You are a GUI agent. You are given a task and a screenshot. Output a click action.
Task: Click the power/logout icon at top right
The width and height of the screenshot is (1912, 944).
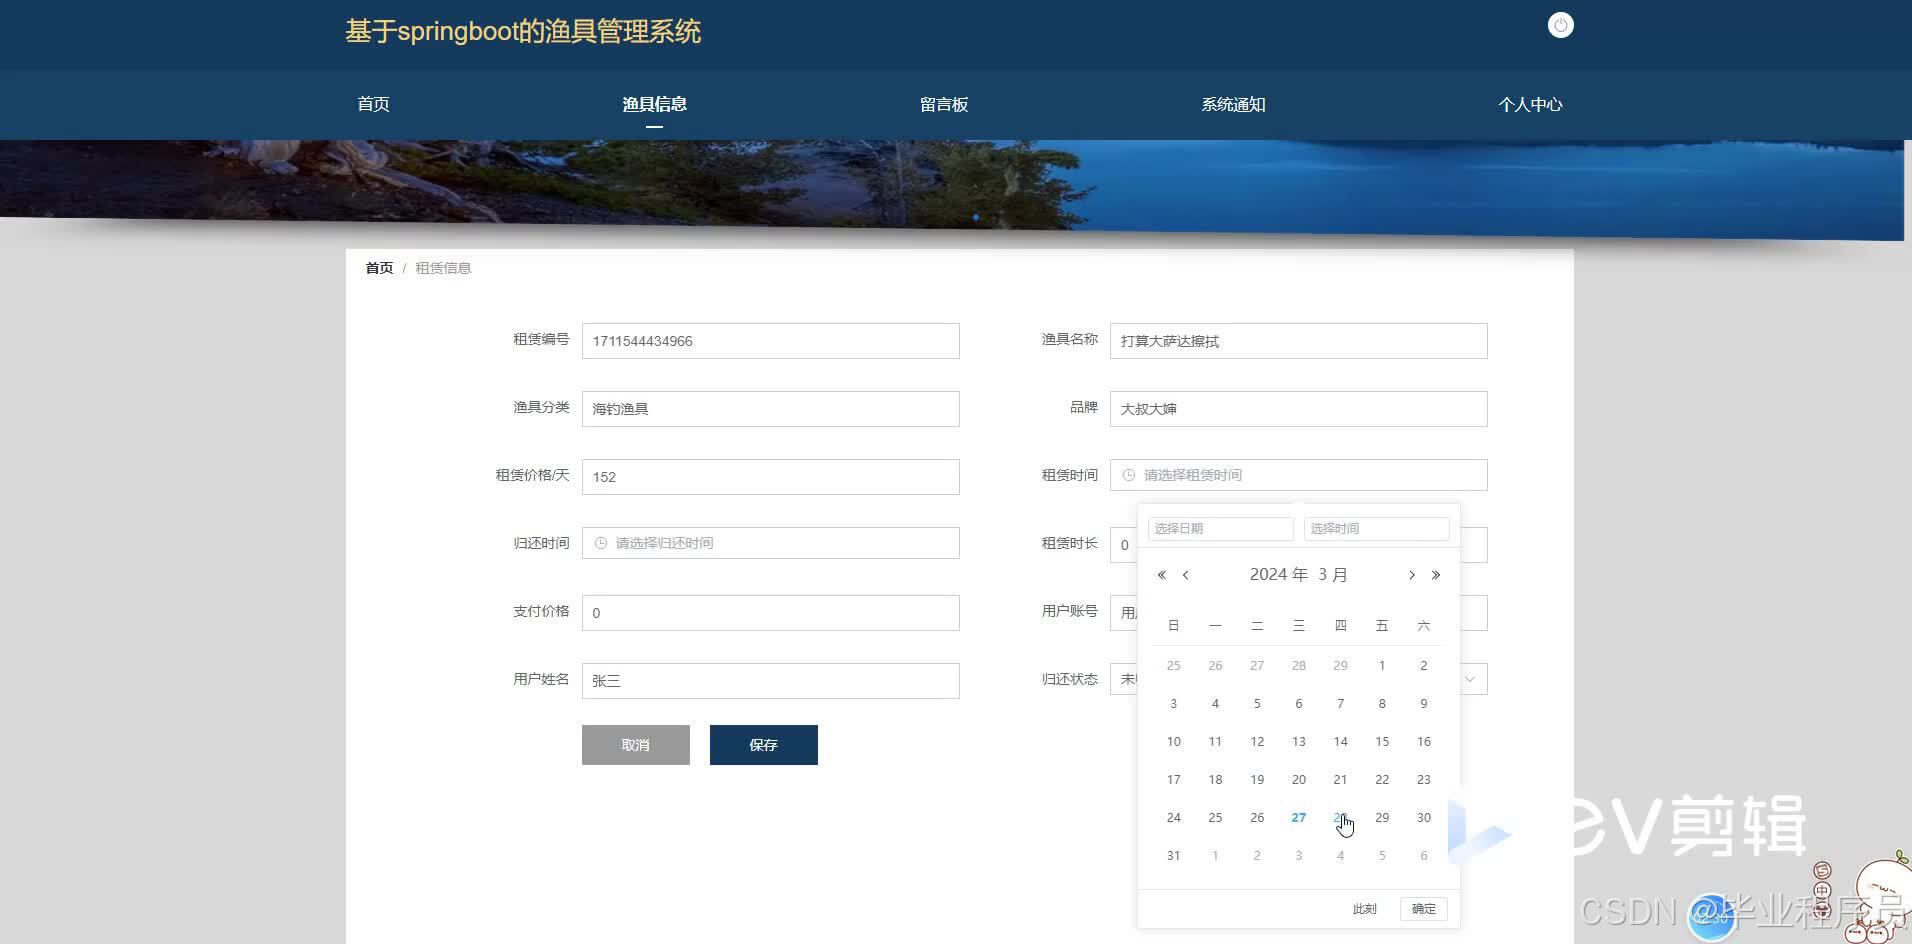(x=1560, y=25)
